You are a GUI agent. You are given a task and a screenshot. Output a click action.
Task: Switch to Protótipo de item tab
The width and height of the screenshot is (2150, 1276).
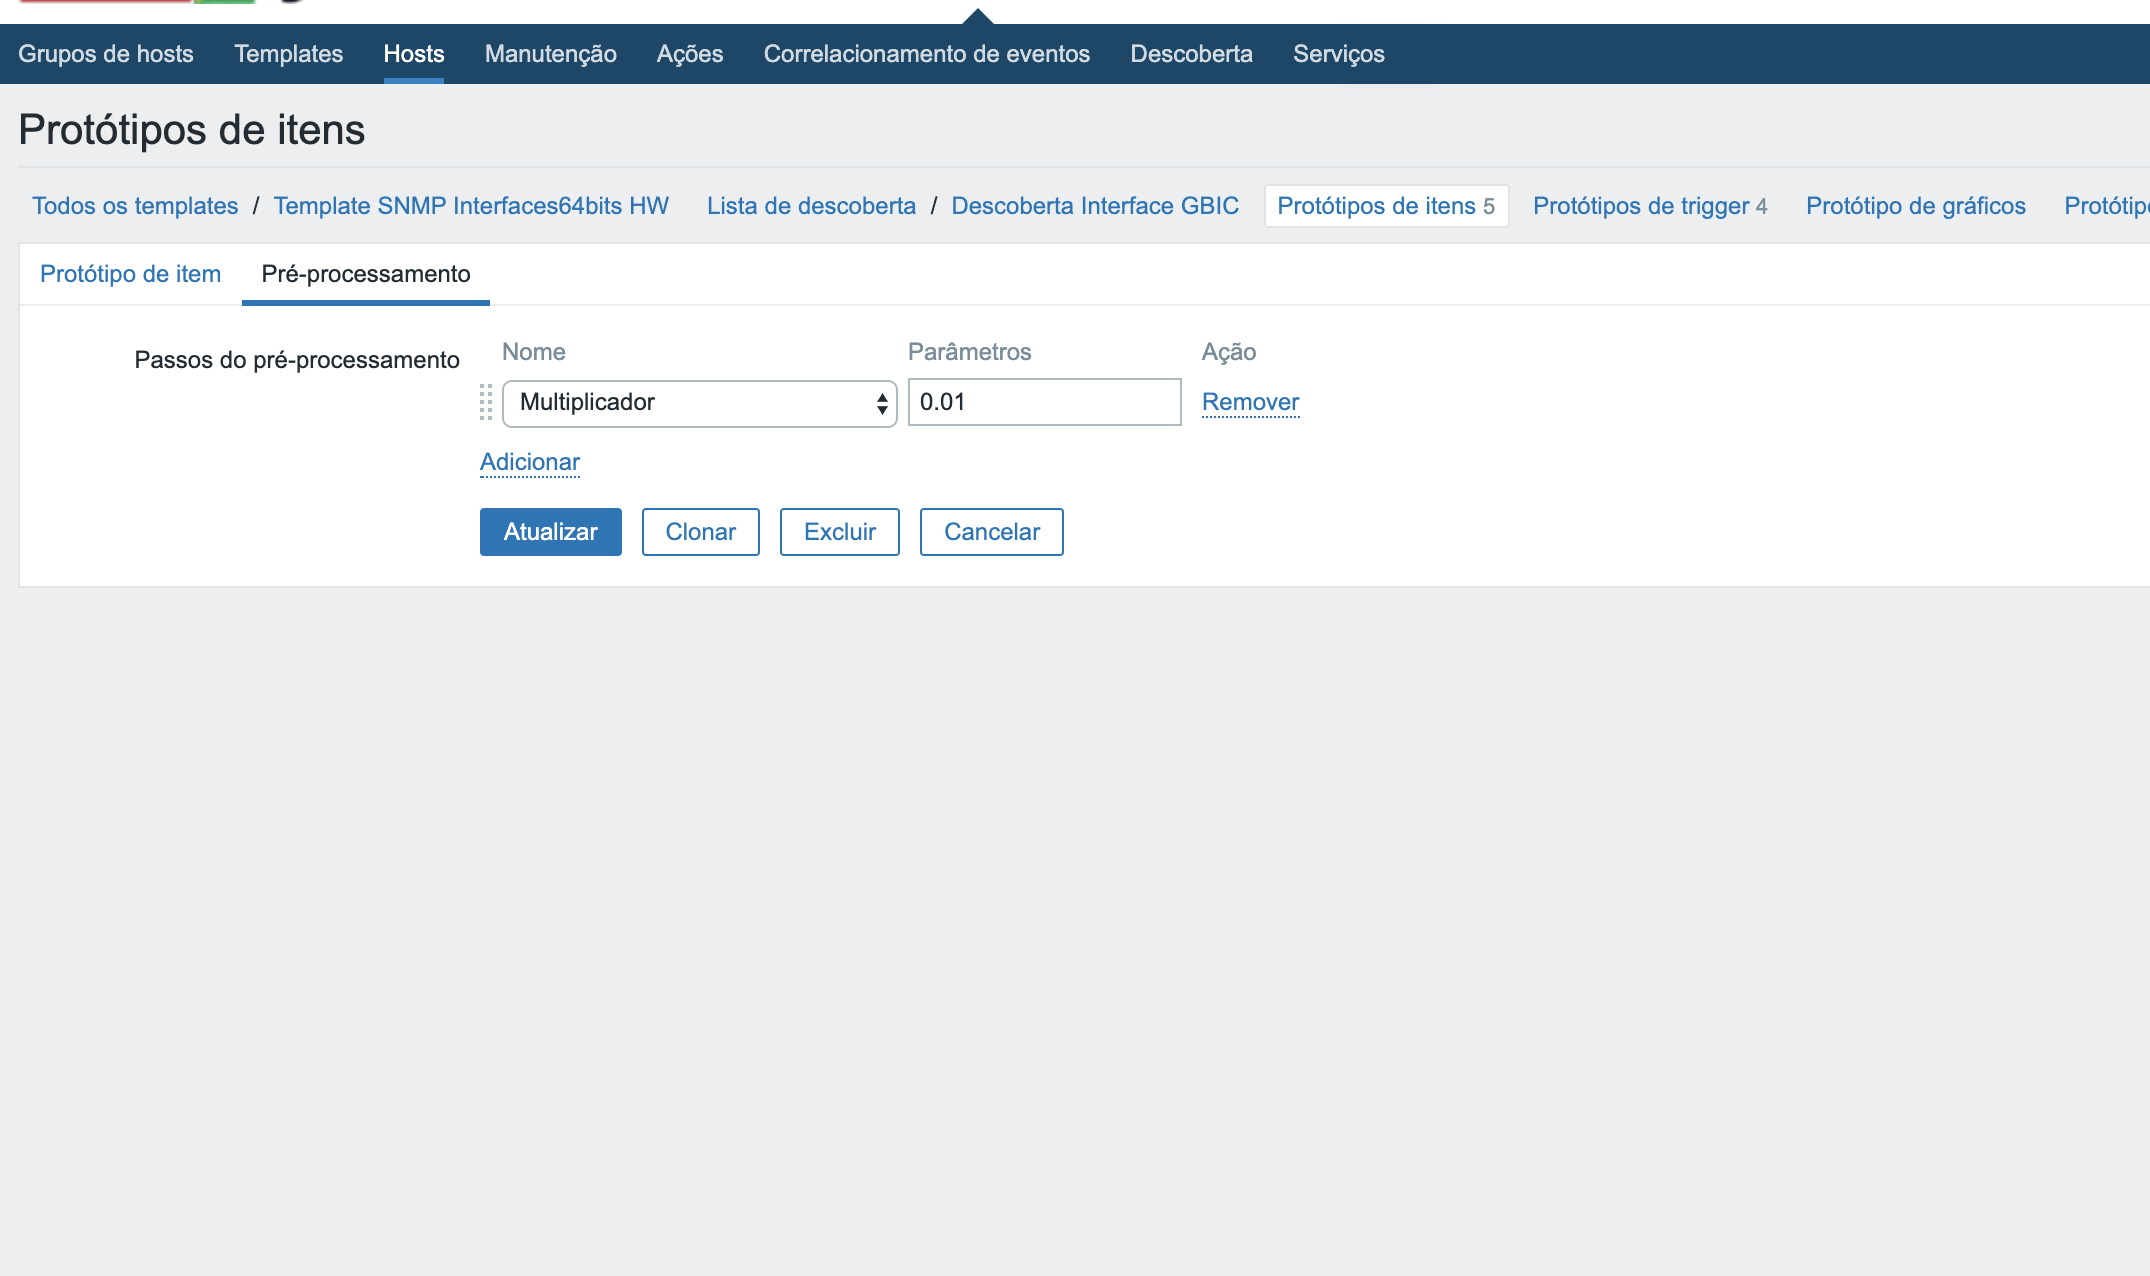(x=130, y=274)
